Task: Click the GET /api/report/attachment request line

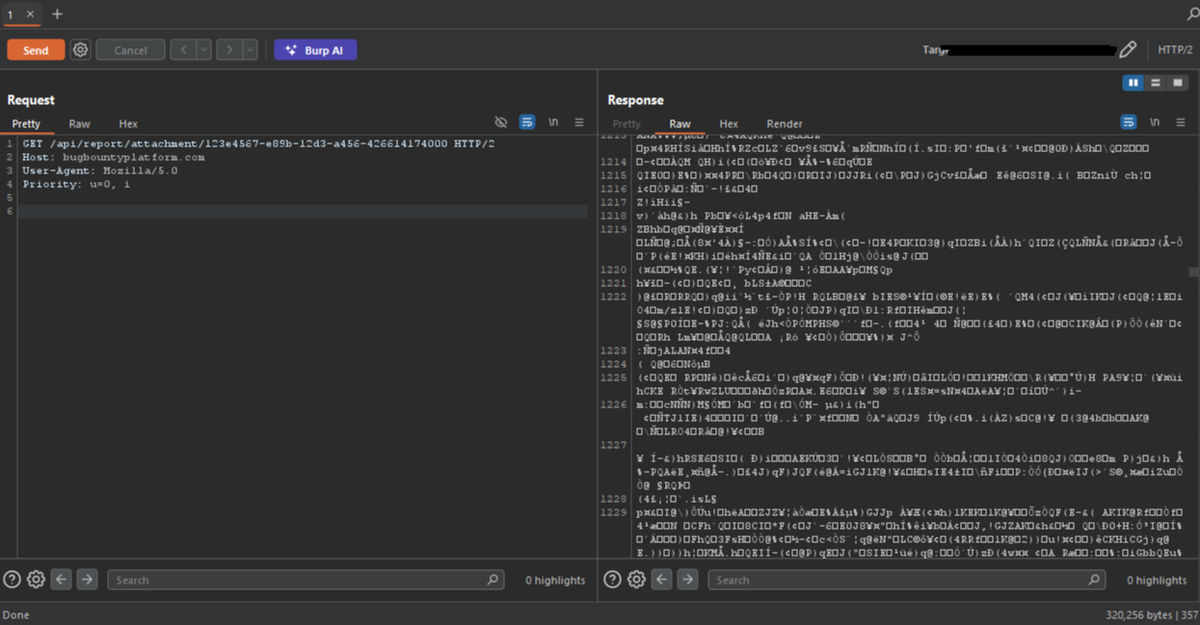Action: (x=258, y=143)
